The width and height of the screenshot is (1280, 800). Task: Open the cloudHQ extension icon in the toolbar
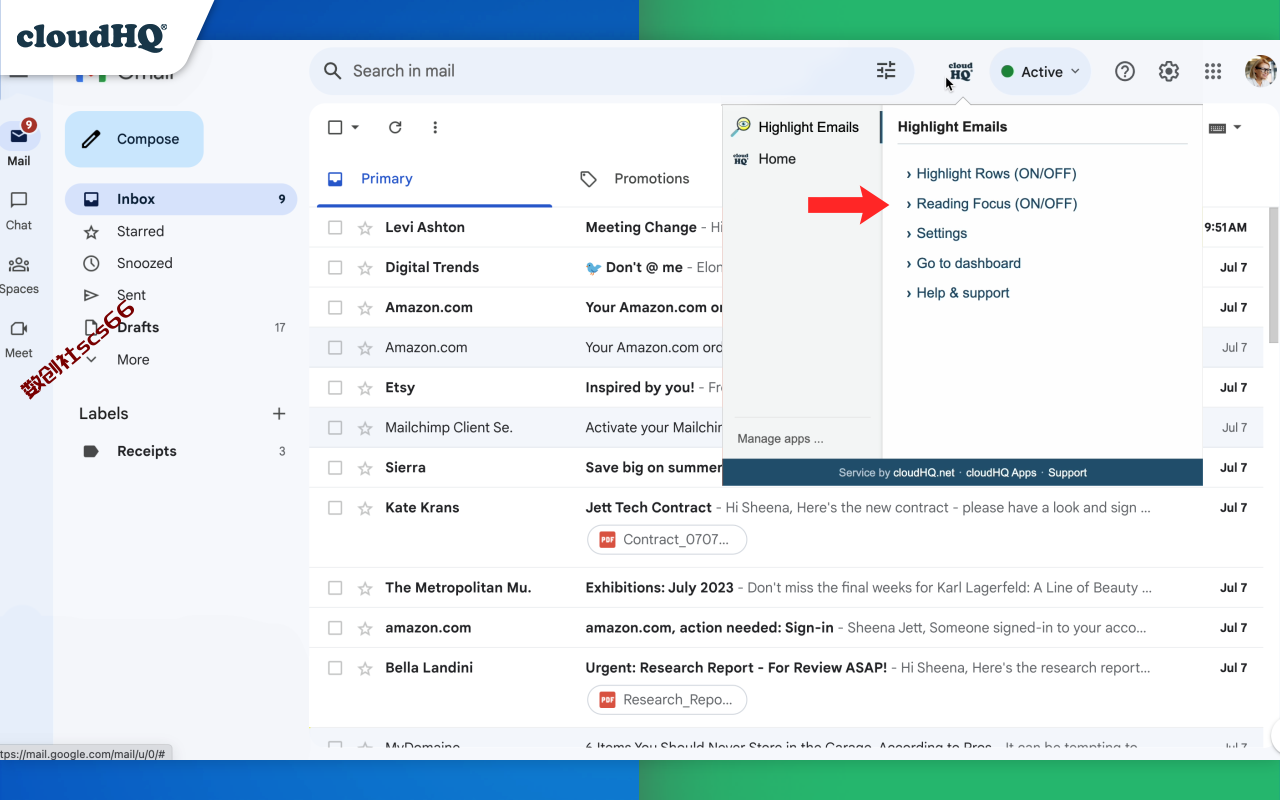pyautogui.click(x=960, y=72)
